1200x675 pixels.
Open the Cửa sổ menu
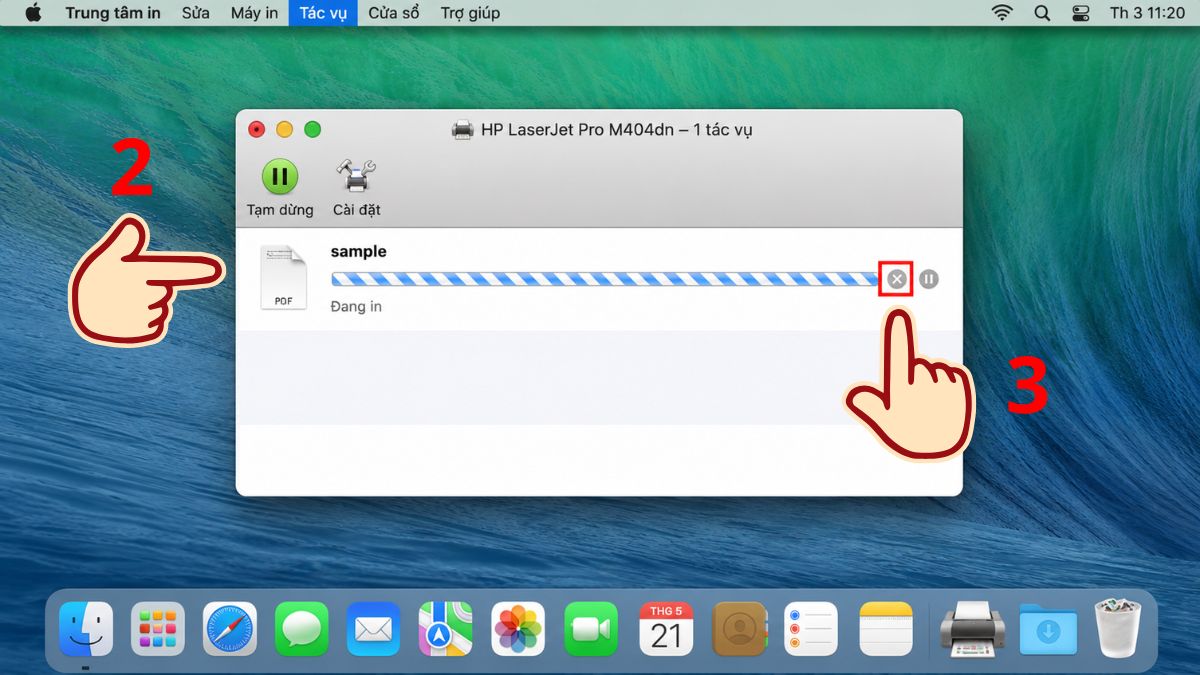(x=394, y=13)
